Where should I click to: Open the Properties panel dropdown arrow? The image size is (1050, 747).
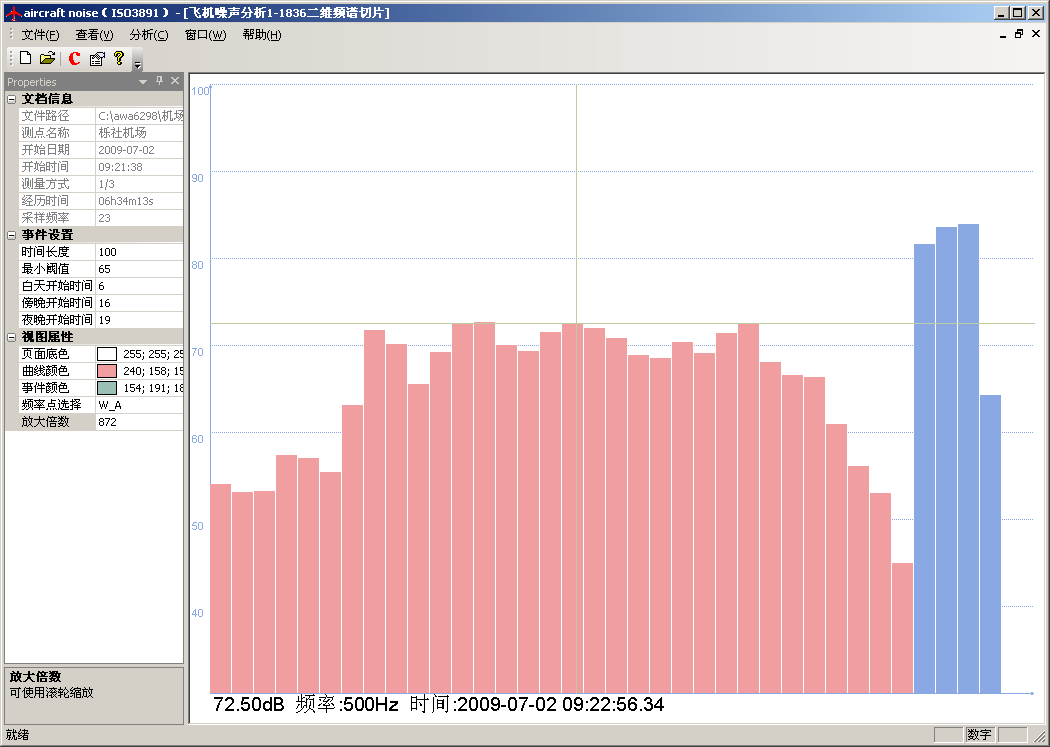coord(143,81)
